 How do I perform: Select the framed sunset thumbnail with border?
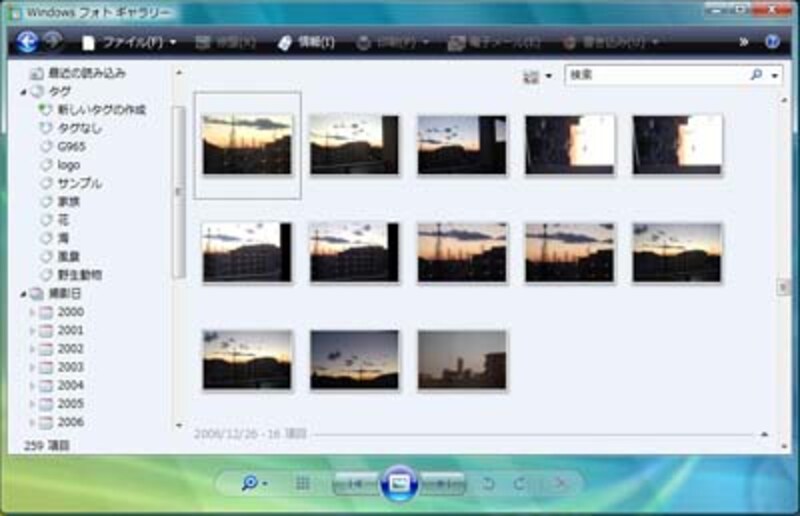(247, 145)
